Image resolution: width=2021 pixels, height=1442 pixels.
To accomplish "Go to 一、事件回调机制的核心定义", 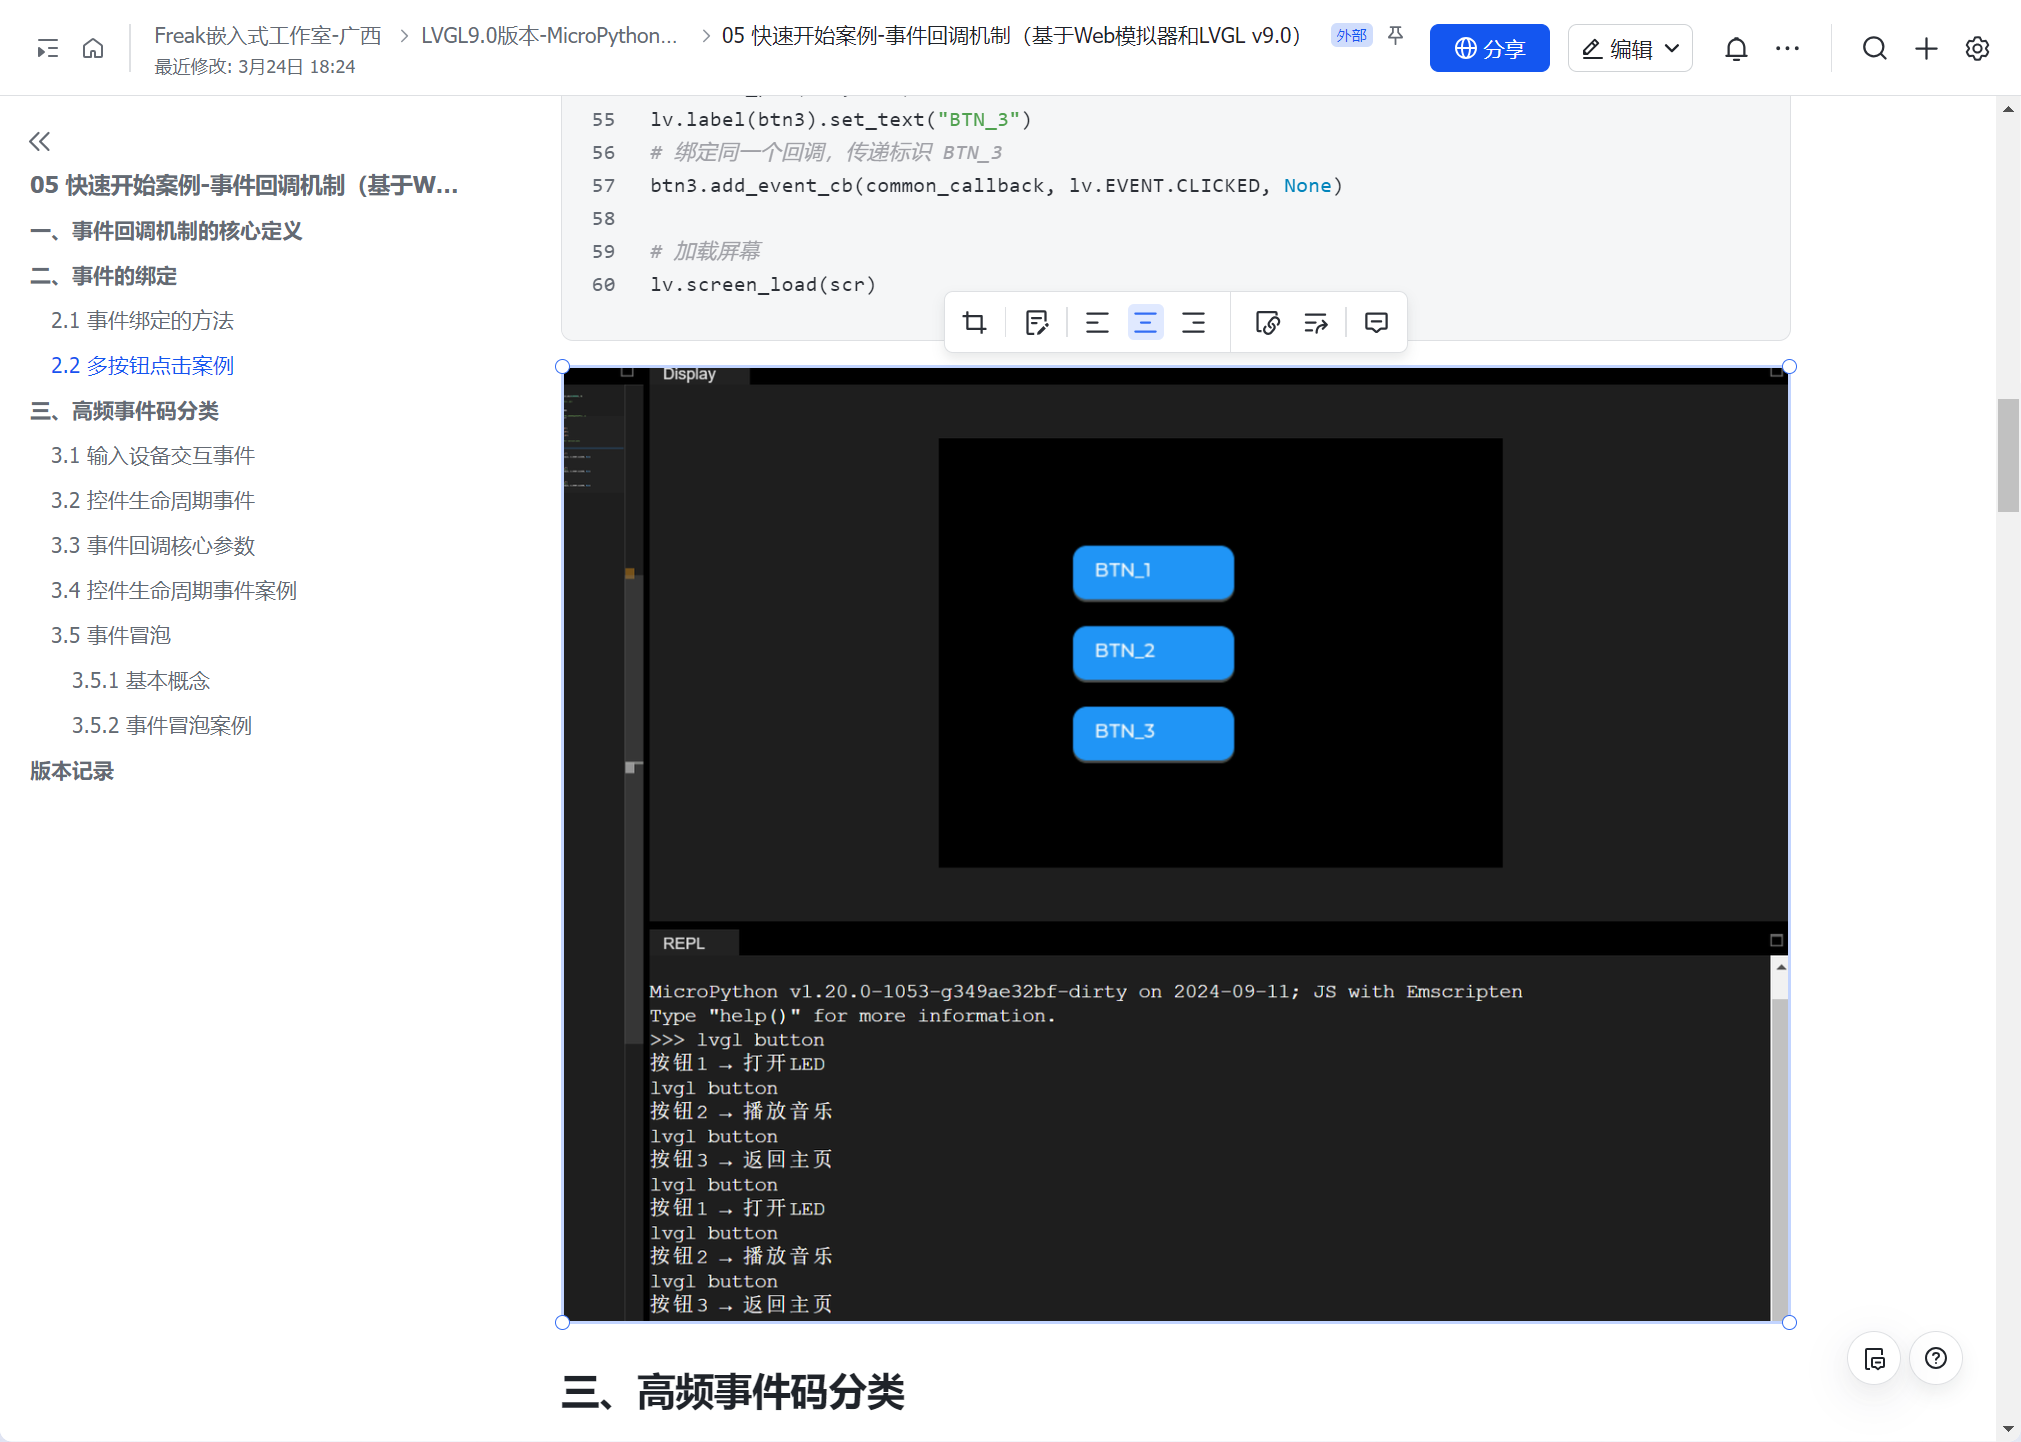I will click(x=166, y=231).
